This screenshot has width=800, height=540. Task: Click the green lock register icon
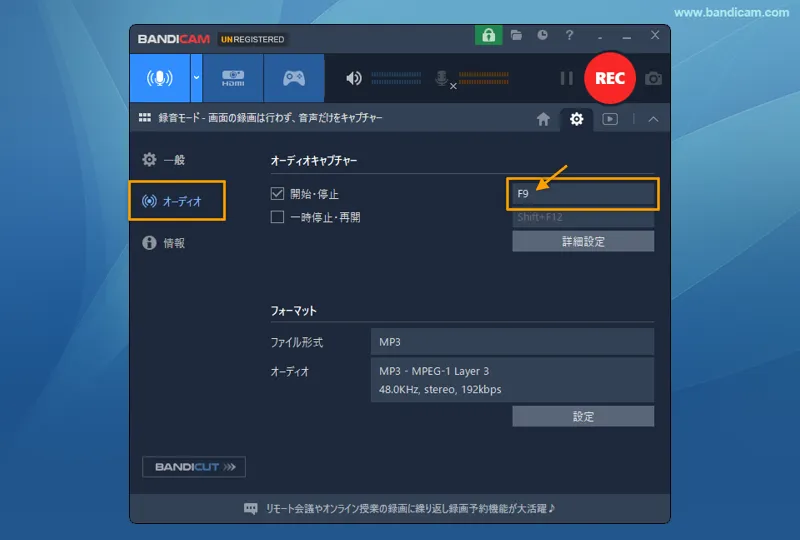coord(488,35)
